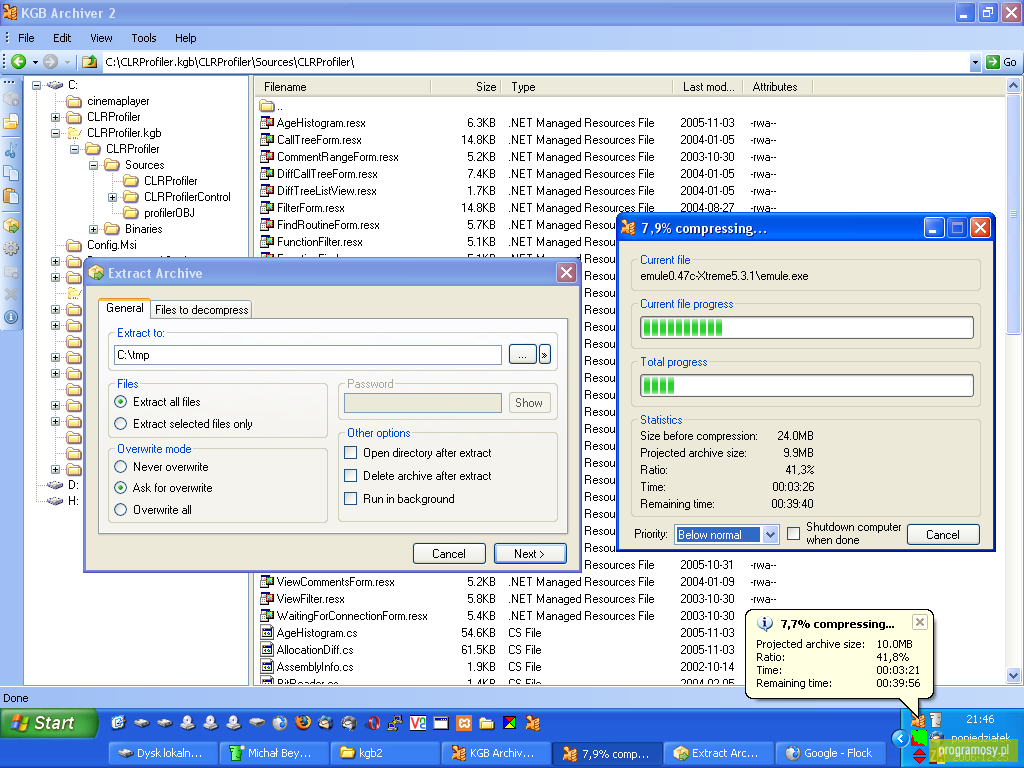
Task: Open the address bar path dropdown
Action: 975,63
